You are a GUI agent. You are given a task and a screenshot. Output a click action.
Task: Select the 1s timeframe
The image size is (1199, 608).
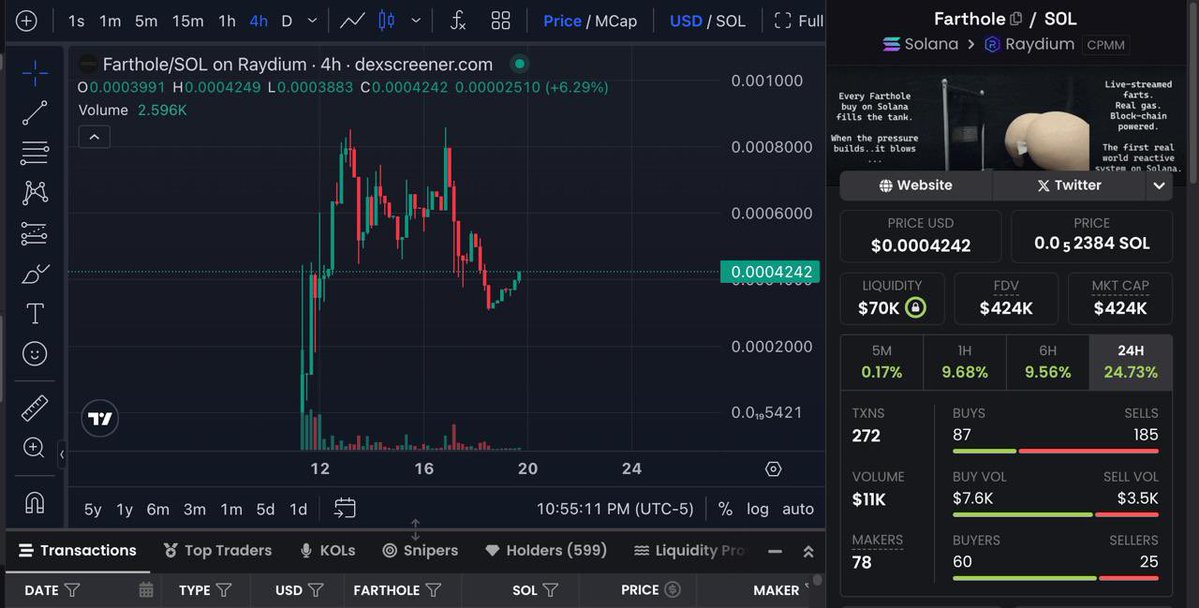click(x=76, y=21)
